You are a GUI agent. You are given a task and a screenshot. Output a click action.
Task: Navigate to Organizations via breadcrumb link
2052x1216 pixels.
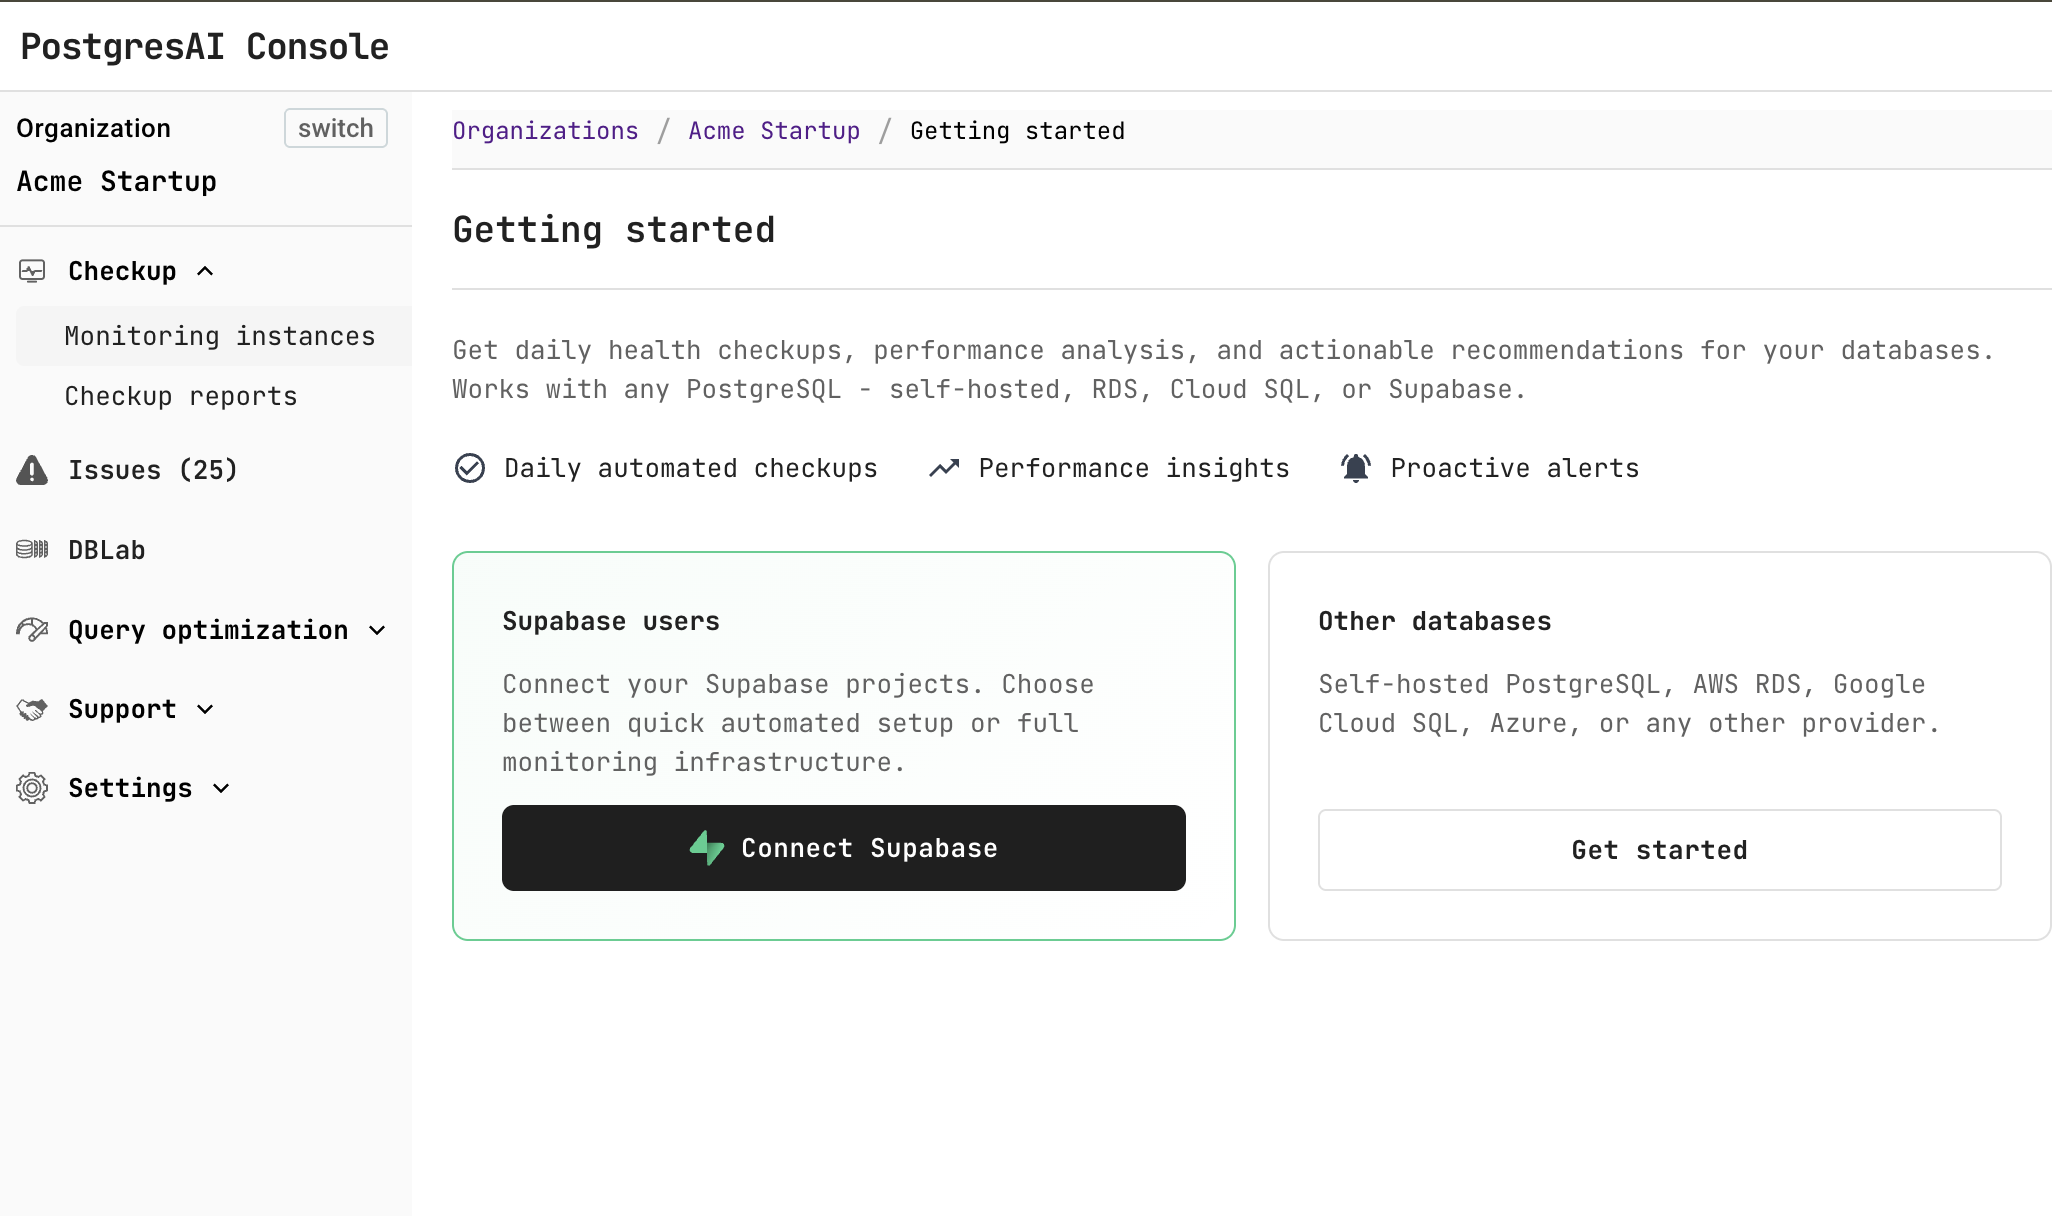click(x=545, y=130)
